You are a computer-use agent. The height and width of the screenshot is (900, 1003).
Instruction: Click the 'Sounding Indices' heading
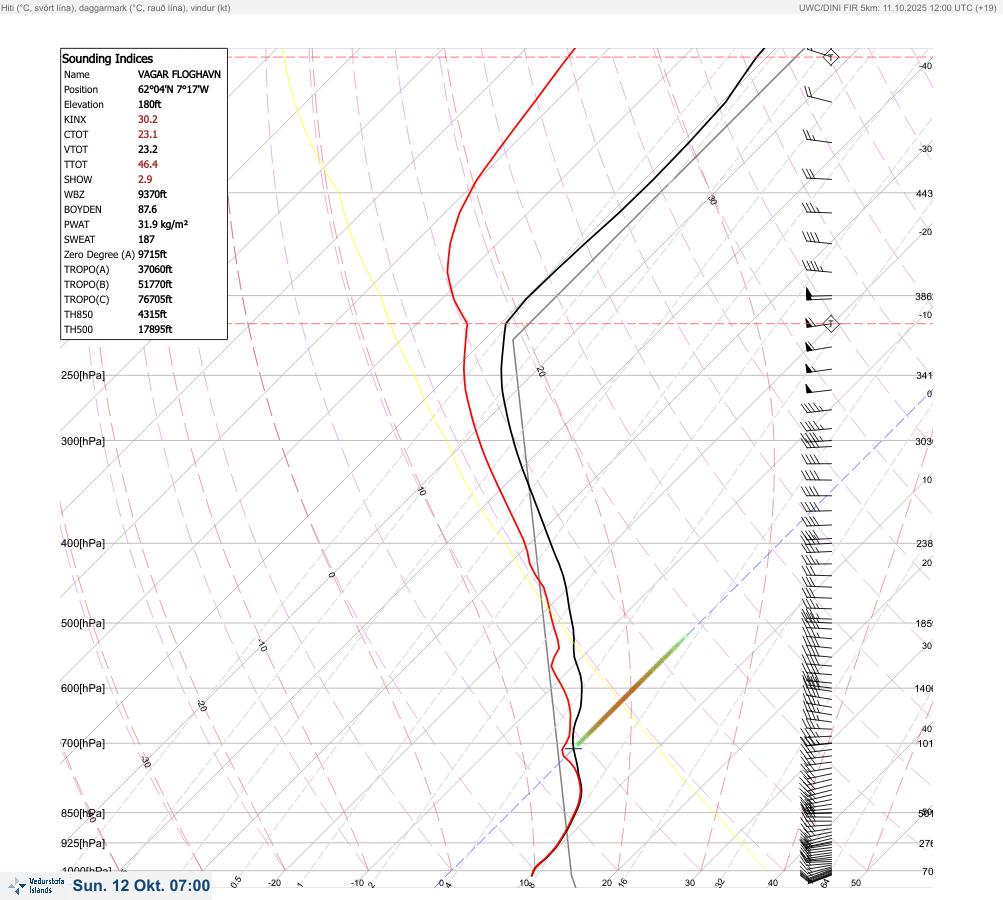pyautogui.click(x=107, y=59)
